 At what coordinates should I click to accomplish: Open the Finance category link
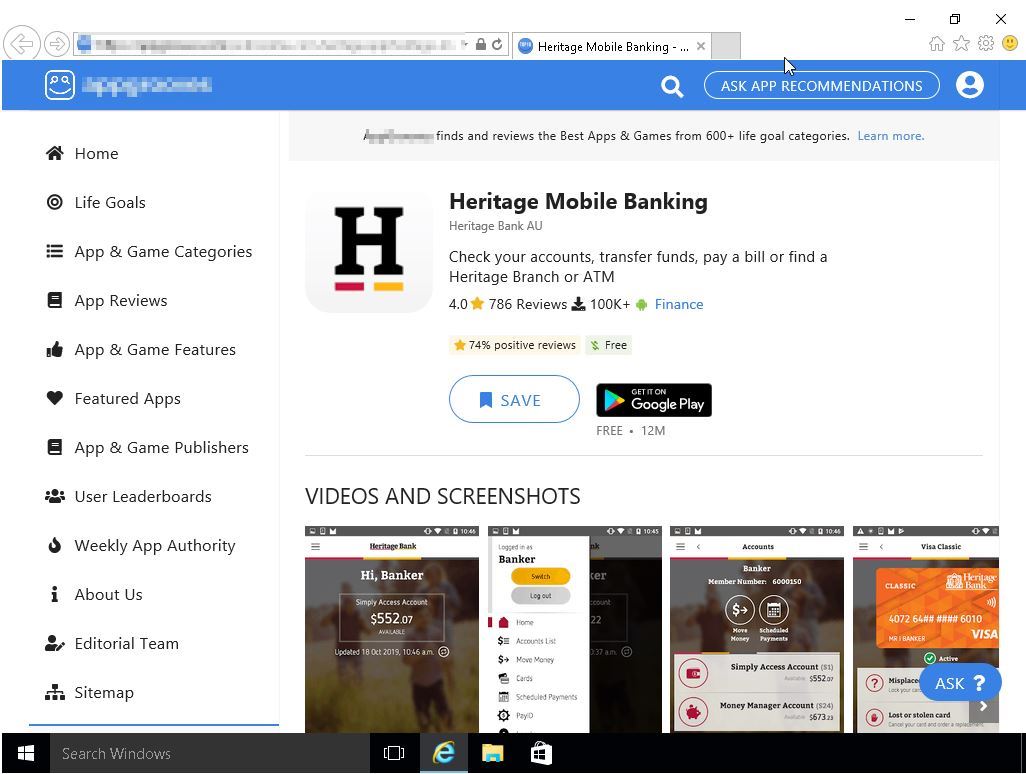[679, 304]
